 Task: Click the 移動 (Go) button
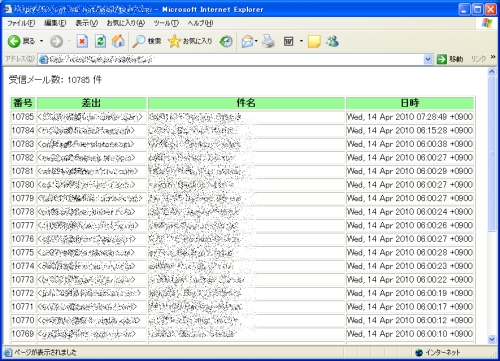click(450, 59)
